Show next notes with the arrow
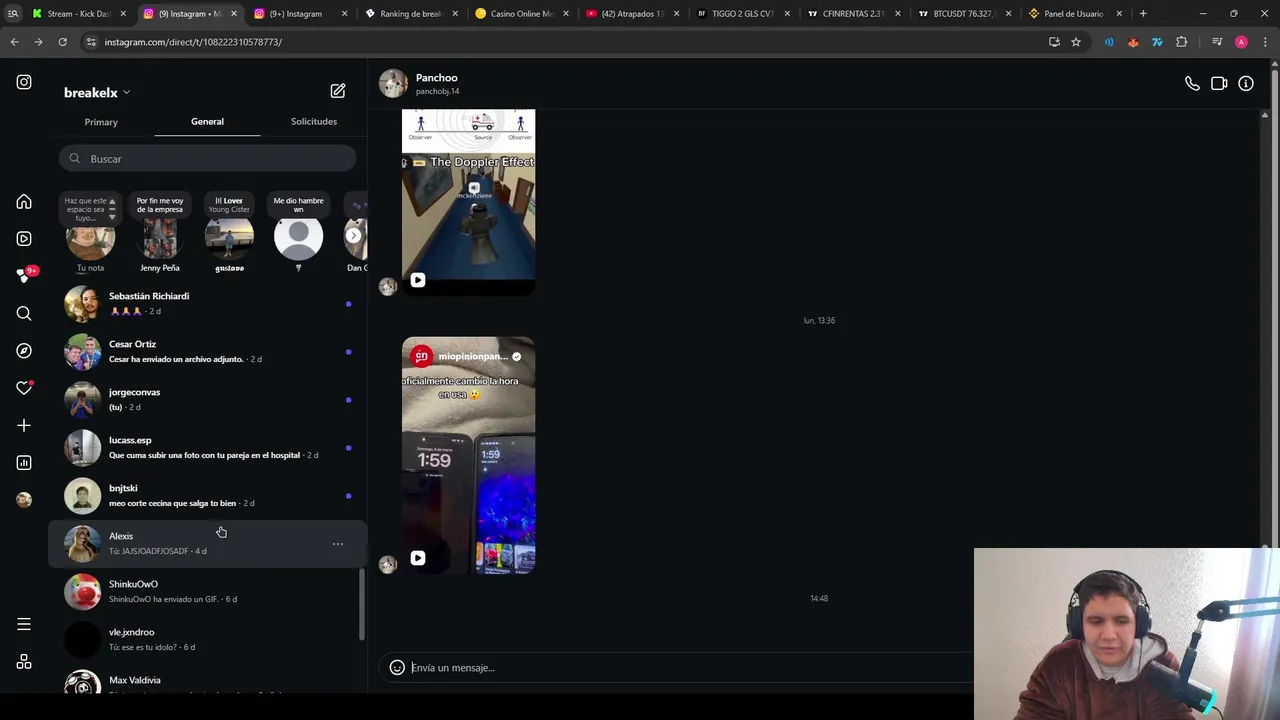Viewport: 1280px width, 720px height. pos(353,236)
